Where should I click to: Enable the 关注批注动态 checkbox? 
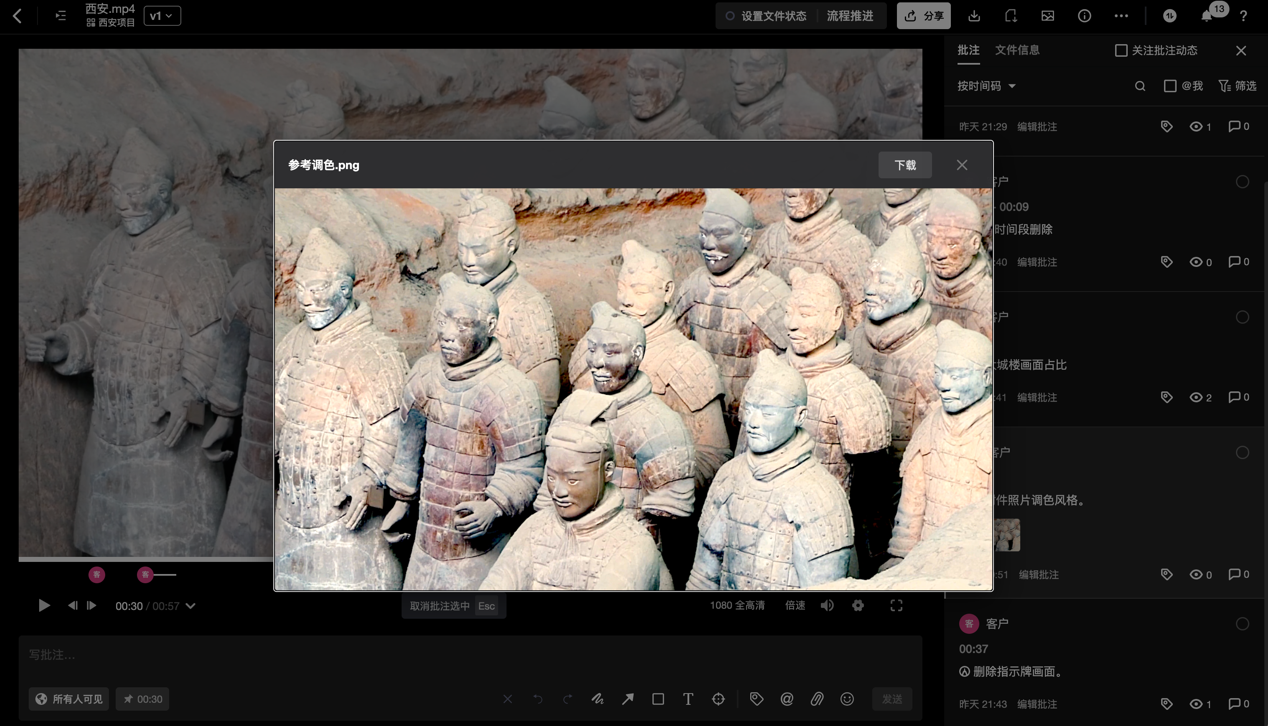click(1121, 50)
